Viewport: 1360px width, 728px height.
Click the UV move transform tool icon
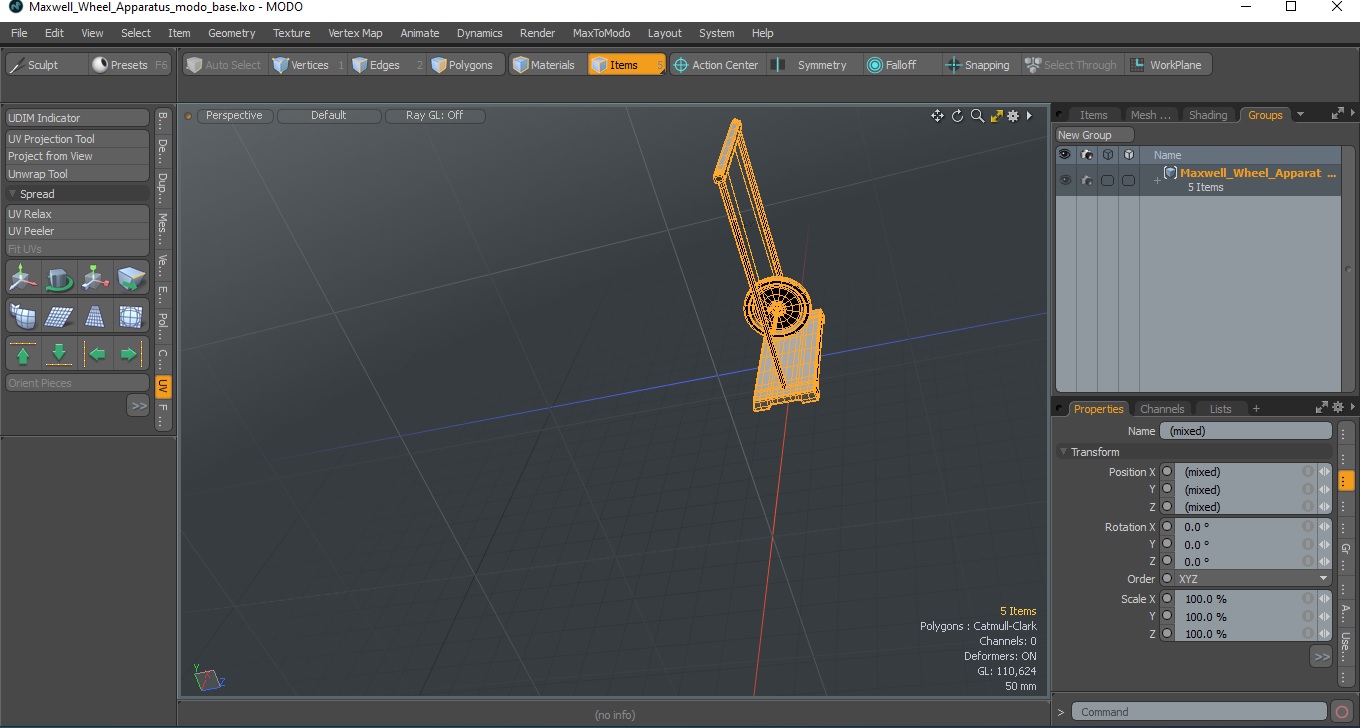tap(22, 278)
